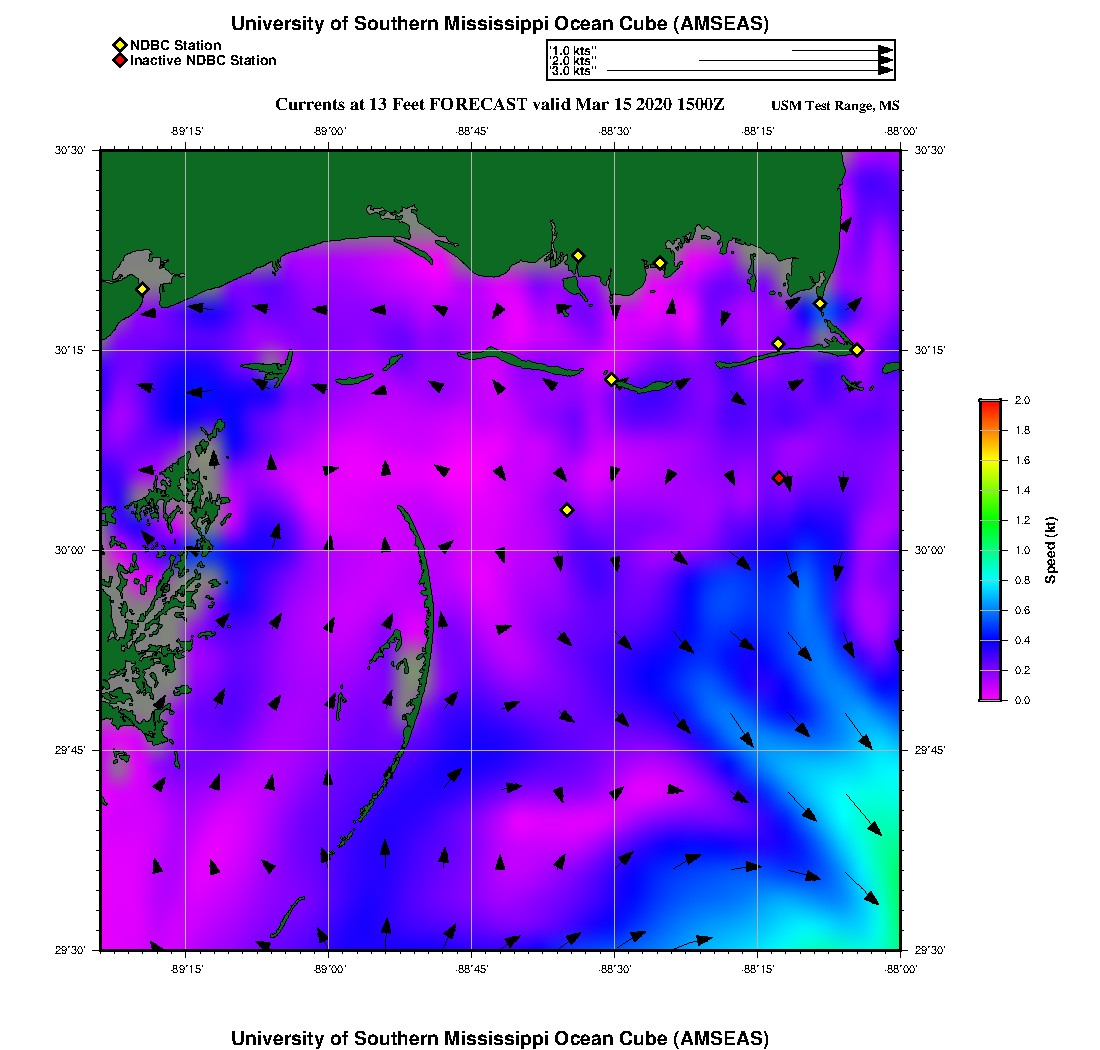
Task: Click 'Inactive NDBC Station' legend text
Action: click(203, 61)
